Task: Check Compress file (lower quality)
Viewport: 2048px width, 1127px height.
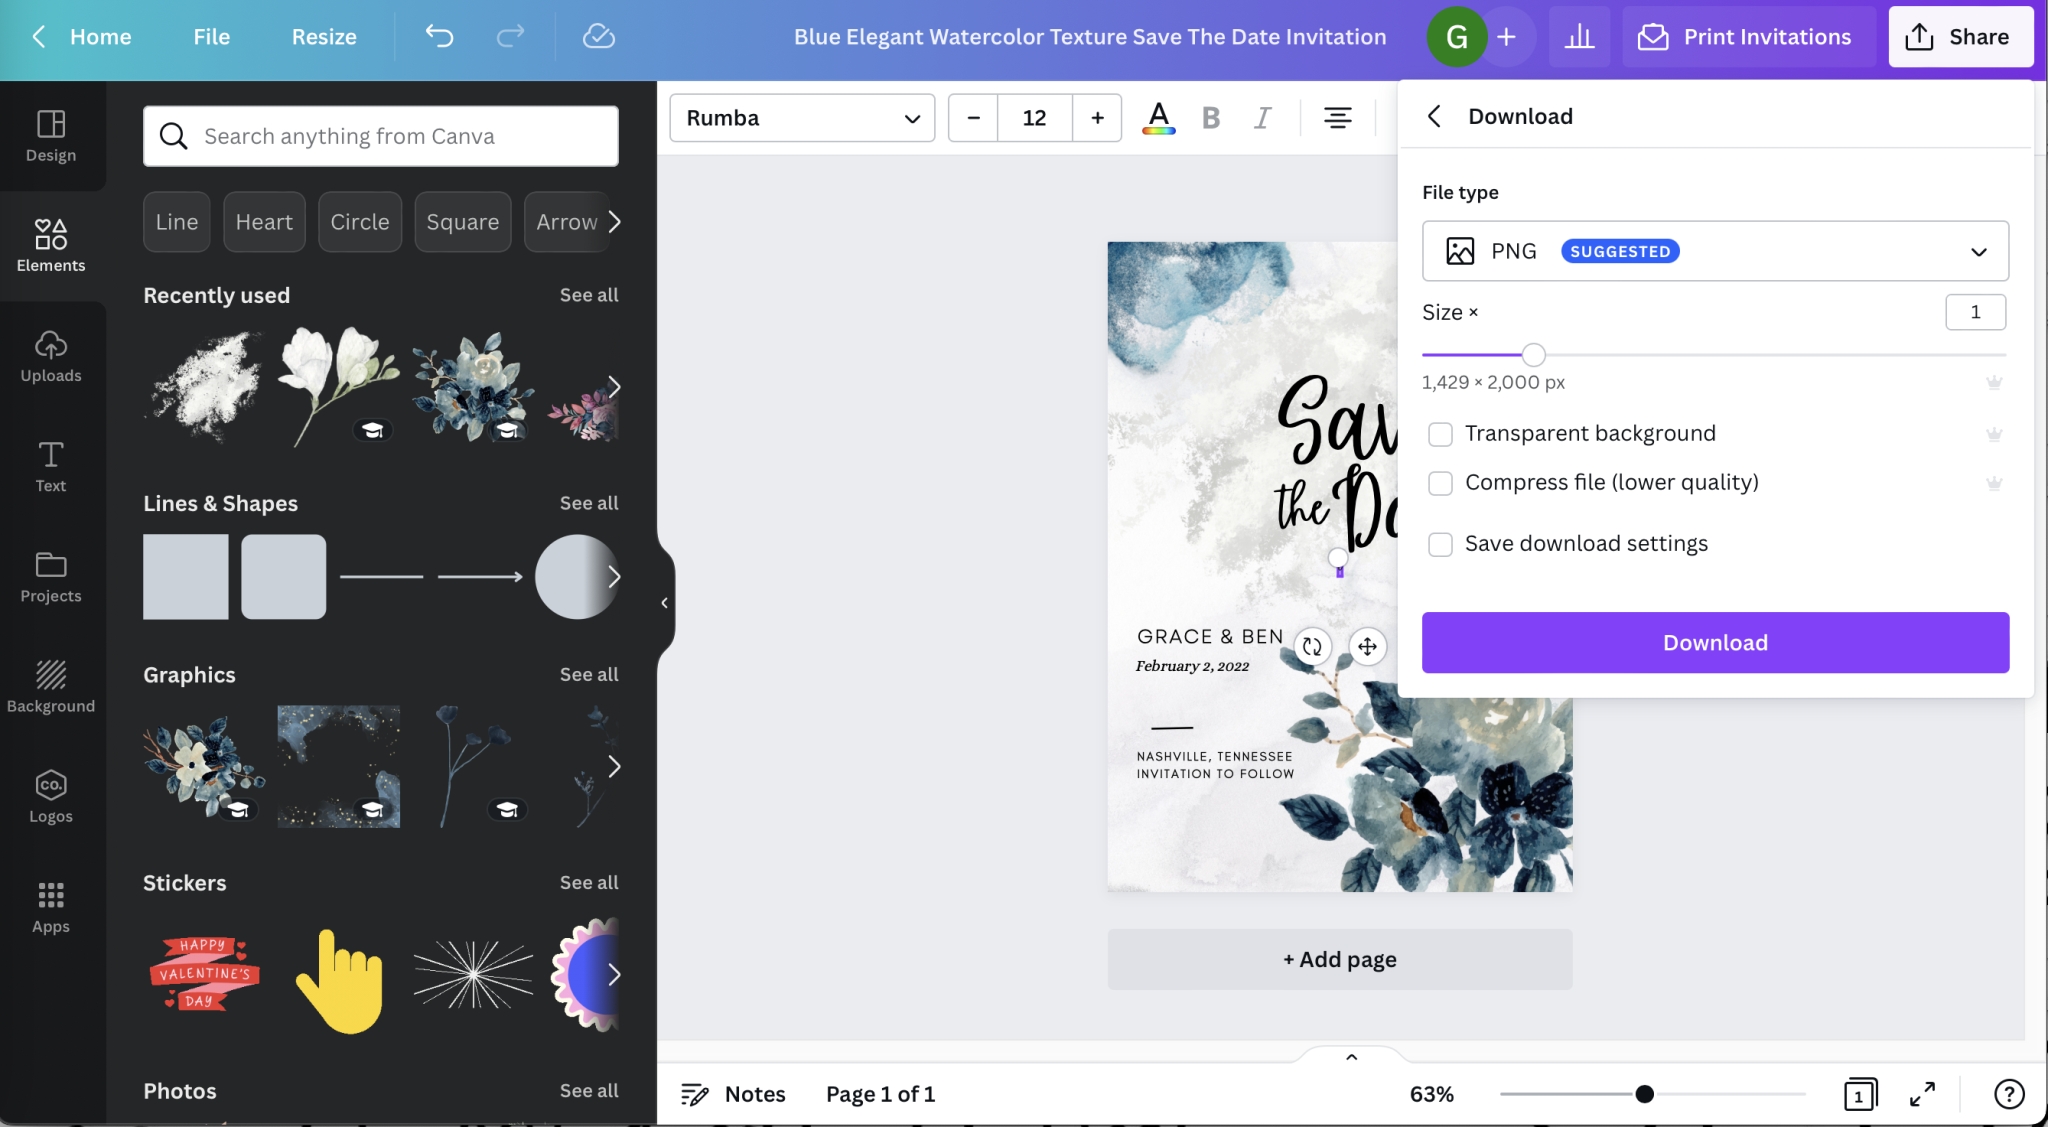Action: (x=1440, y=483)
